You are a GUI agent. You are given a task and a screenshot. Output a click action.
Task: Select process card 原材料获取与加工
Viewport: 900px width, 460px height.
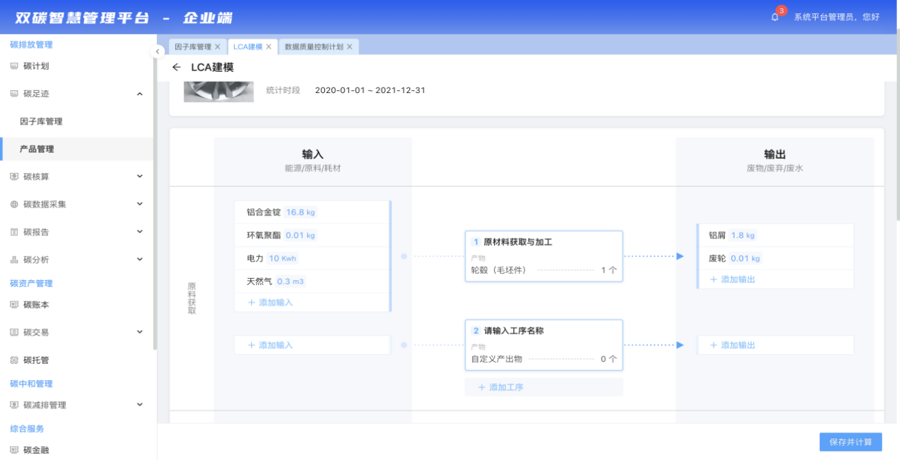pos(544,256)
